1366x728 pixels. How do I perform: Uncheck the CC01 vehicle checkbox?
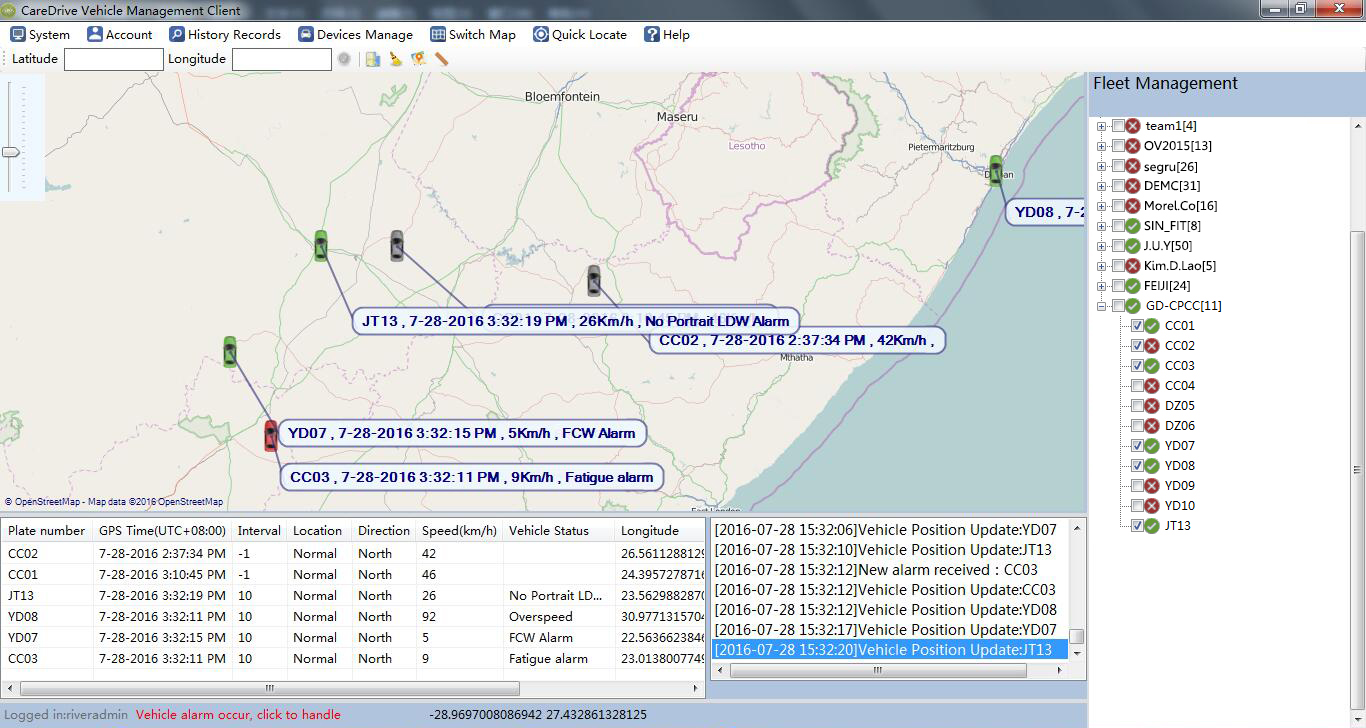(1137, 326)
